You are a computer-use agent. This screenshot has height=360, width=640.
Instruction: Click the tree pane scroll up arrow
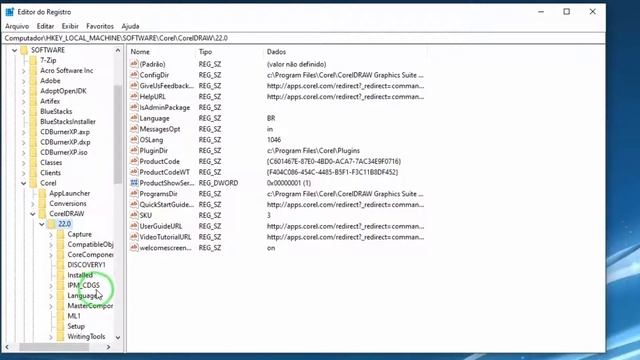(x=118, y=51)
